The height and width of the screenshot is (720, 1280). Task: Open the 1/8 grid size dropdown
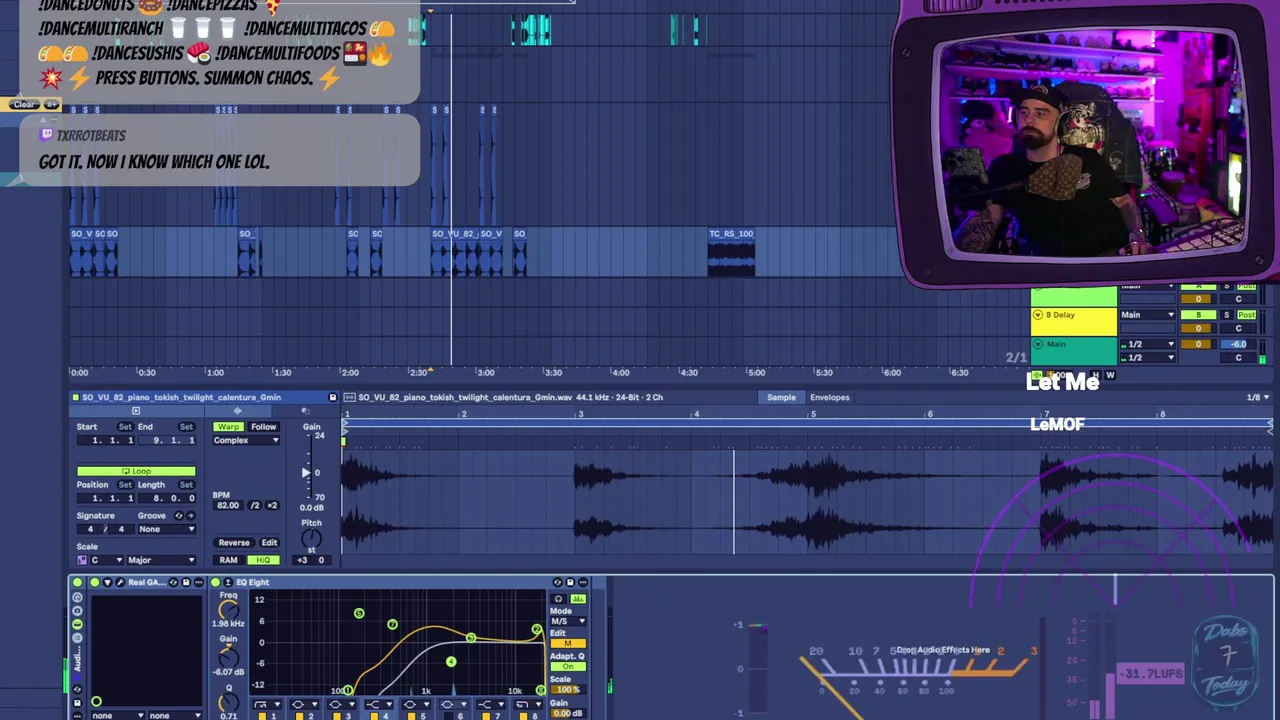tap(1258, 398)
